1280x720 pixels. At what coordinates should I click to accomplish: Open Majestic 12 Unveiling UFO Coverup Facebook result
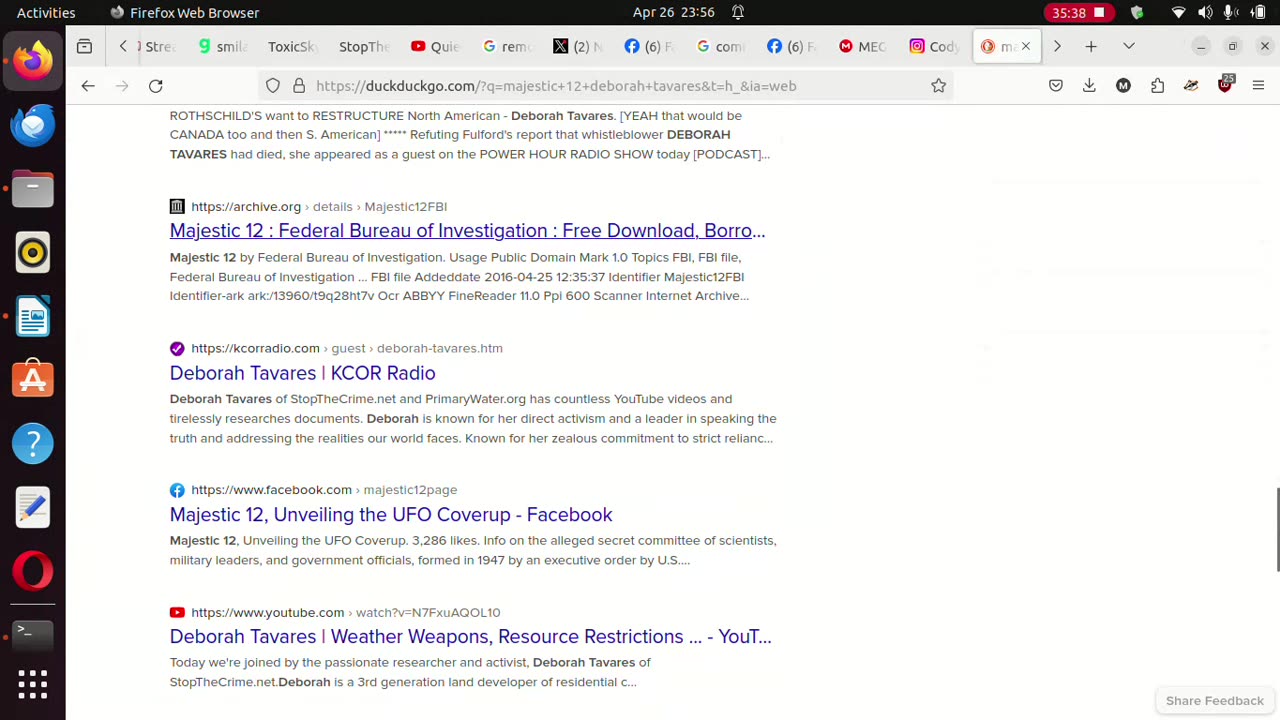(391, 515)
